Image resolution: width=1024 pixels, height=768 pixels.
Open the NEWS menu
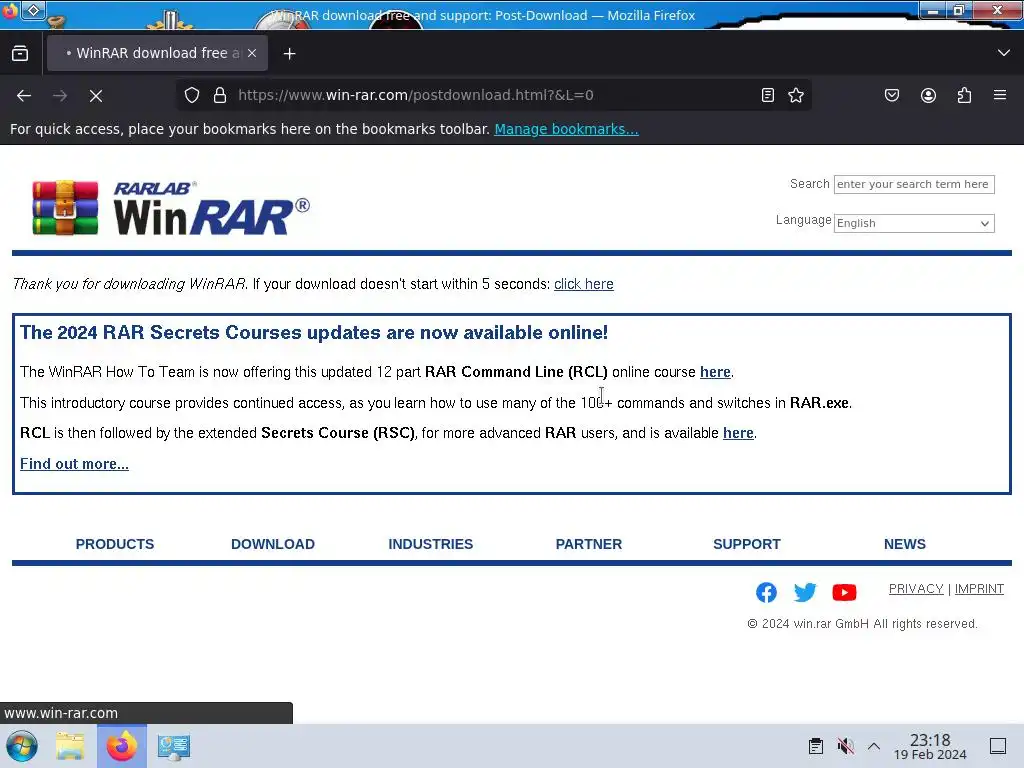pos(904,544)
